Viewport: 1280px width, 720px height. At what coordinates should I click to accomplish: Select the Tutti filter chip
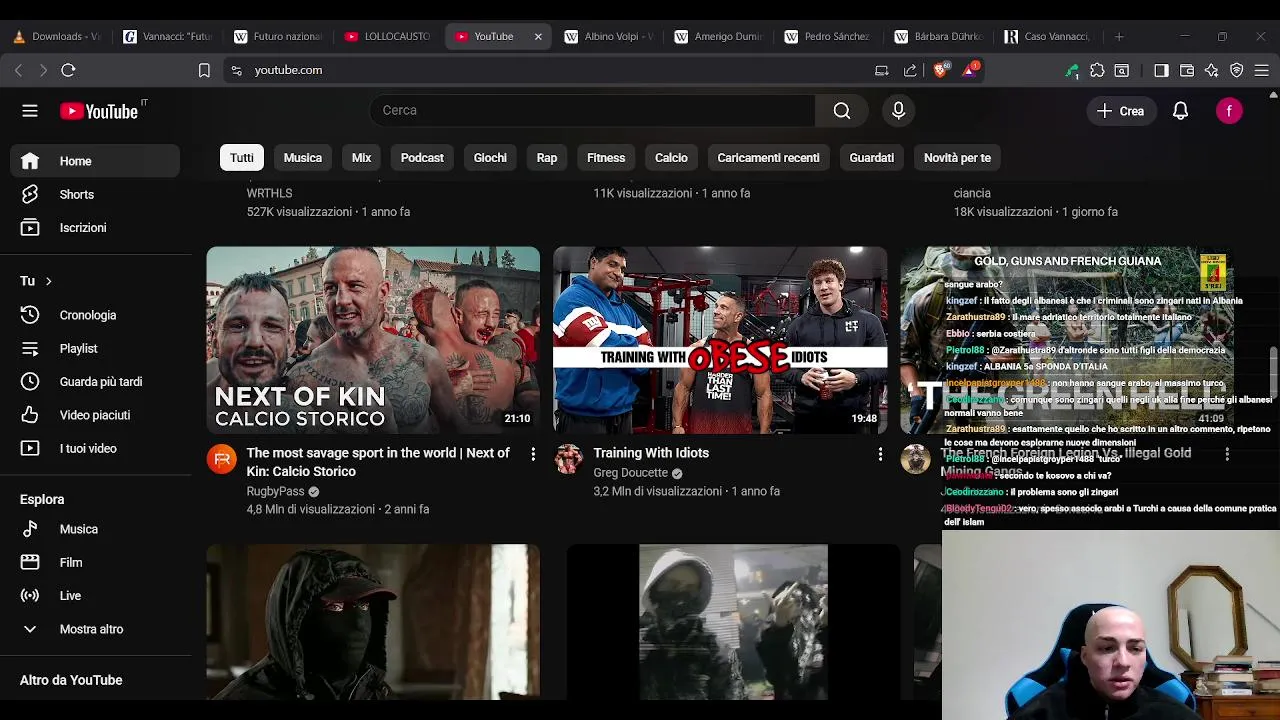242,158
